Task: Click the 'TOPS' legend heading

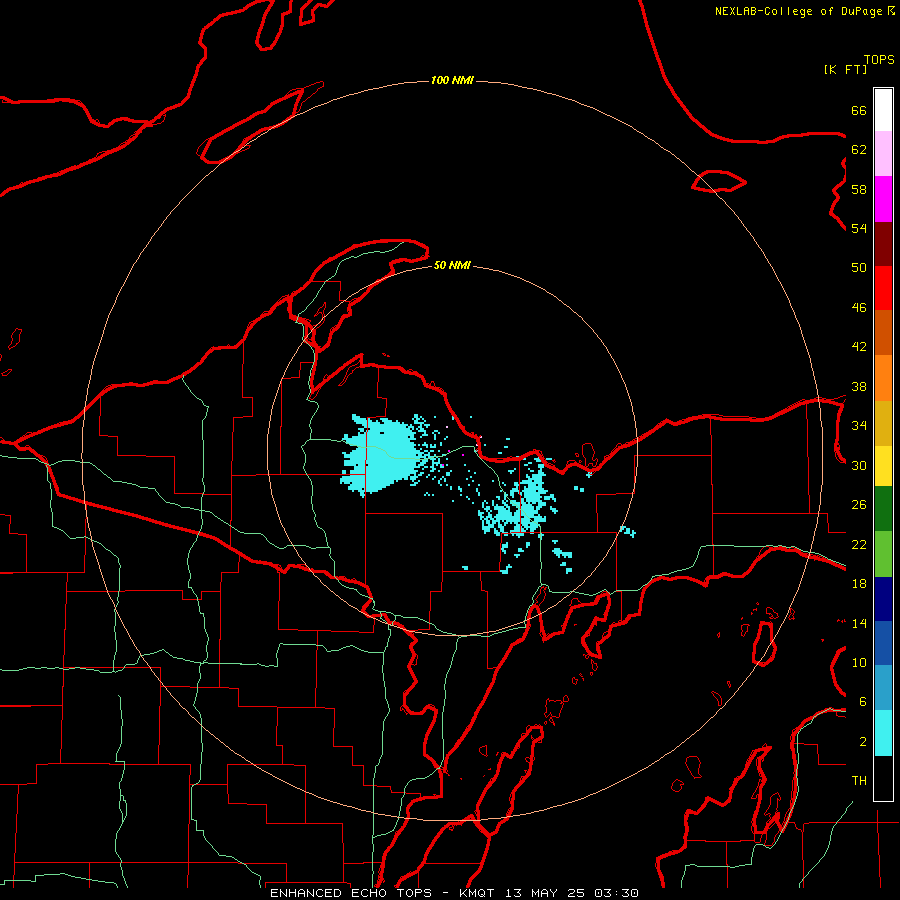Action: click(879, 59)
